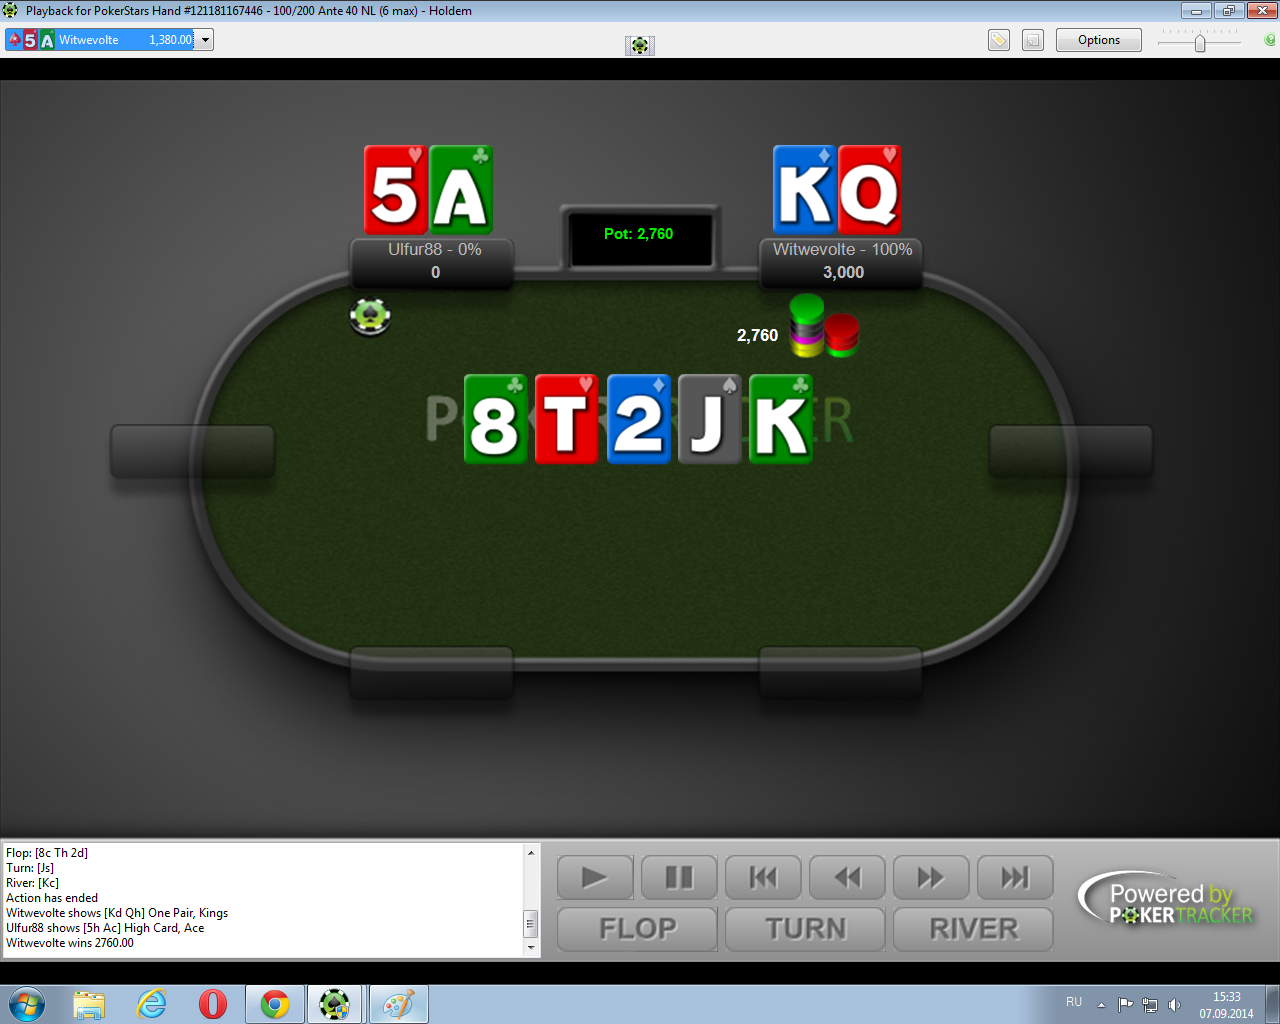This screenshot has width=1280, height=1024.
Task: Open the Action Center flag icon
Action: 1126,1005
